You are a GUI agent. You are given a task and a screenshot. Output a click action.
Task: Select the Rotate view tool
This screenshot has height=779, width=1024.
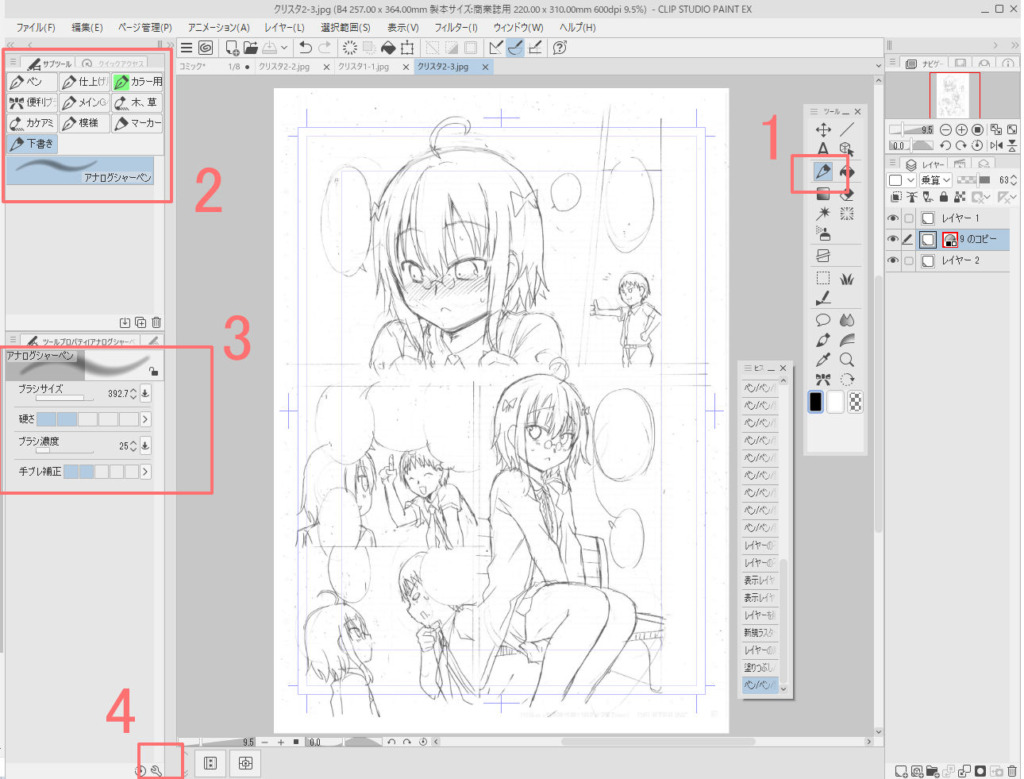pyautogui.click(x=847, y=379)
